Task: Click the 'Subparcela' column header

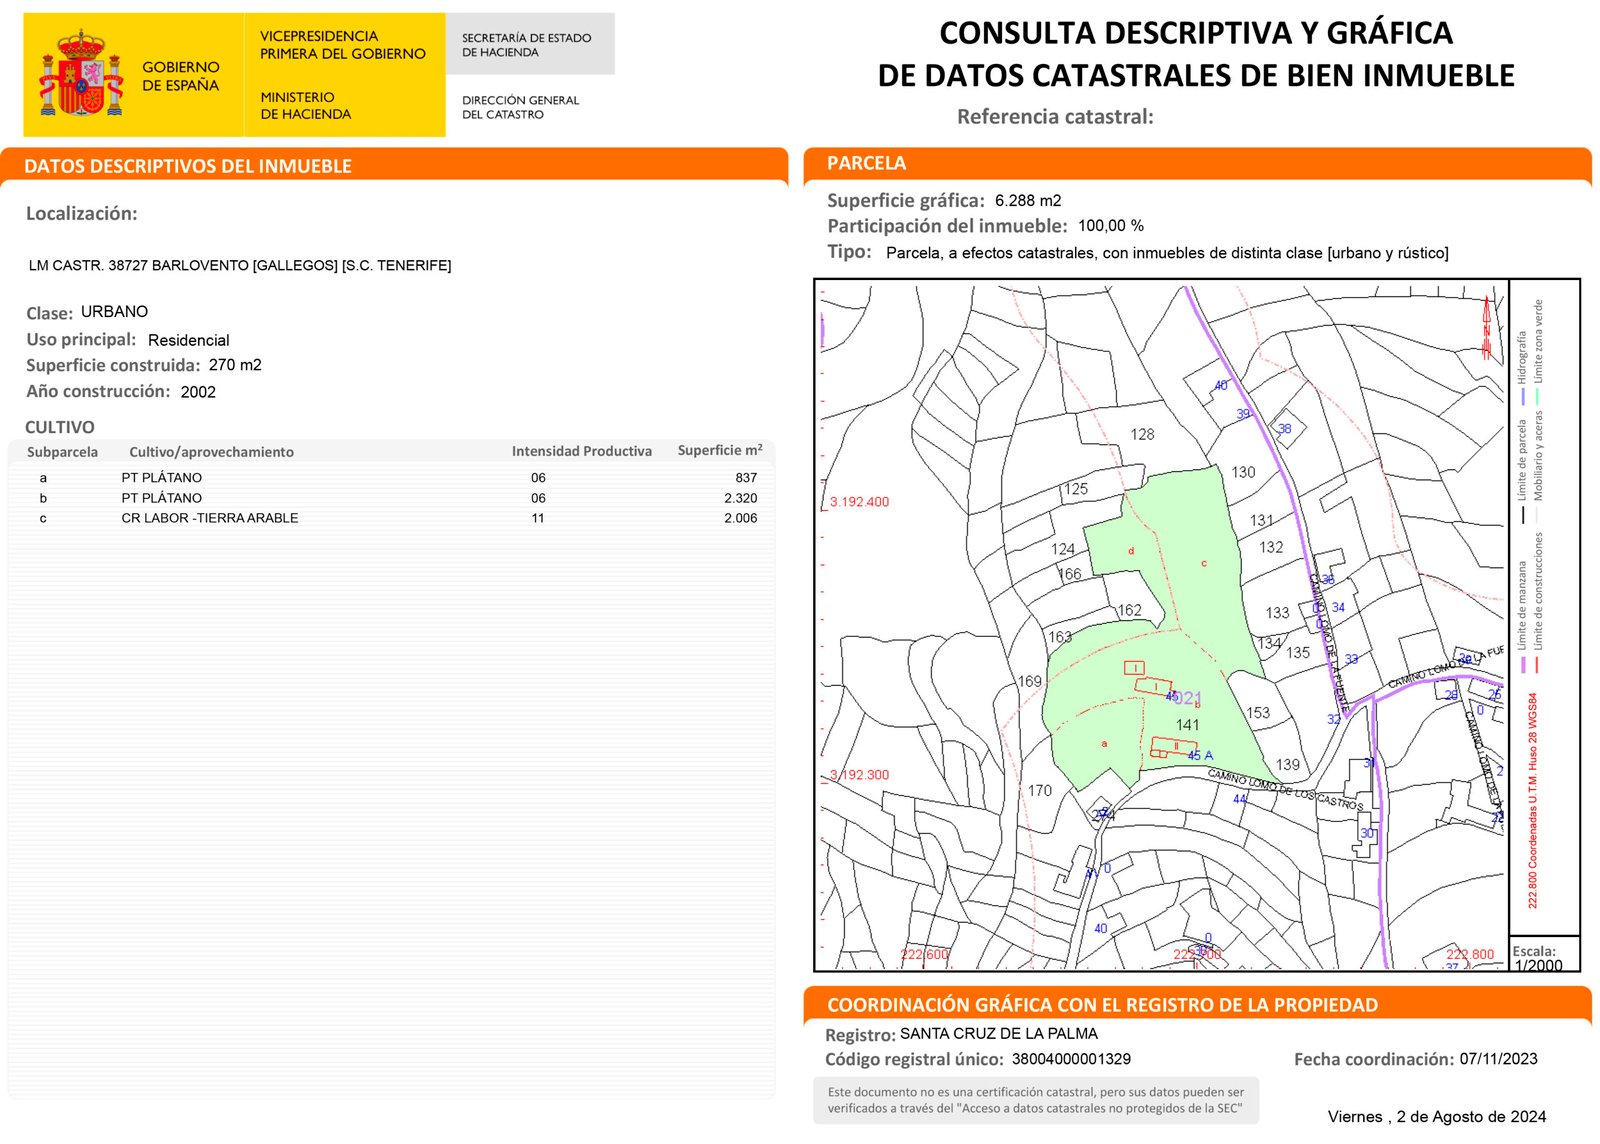Action: 62,452
